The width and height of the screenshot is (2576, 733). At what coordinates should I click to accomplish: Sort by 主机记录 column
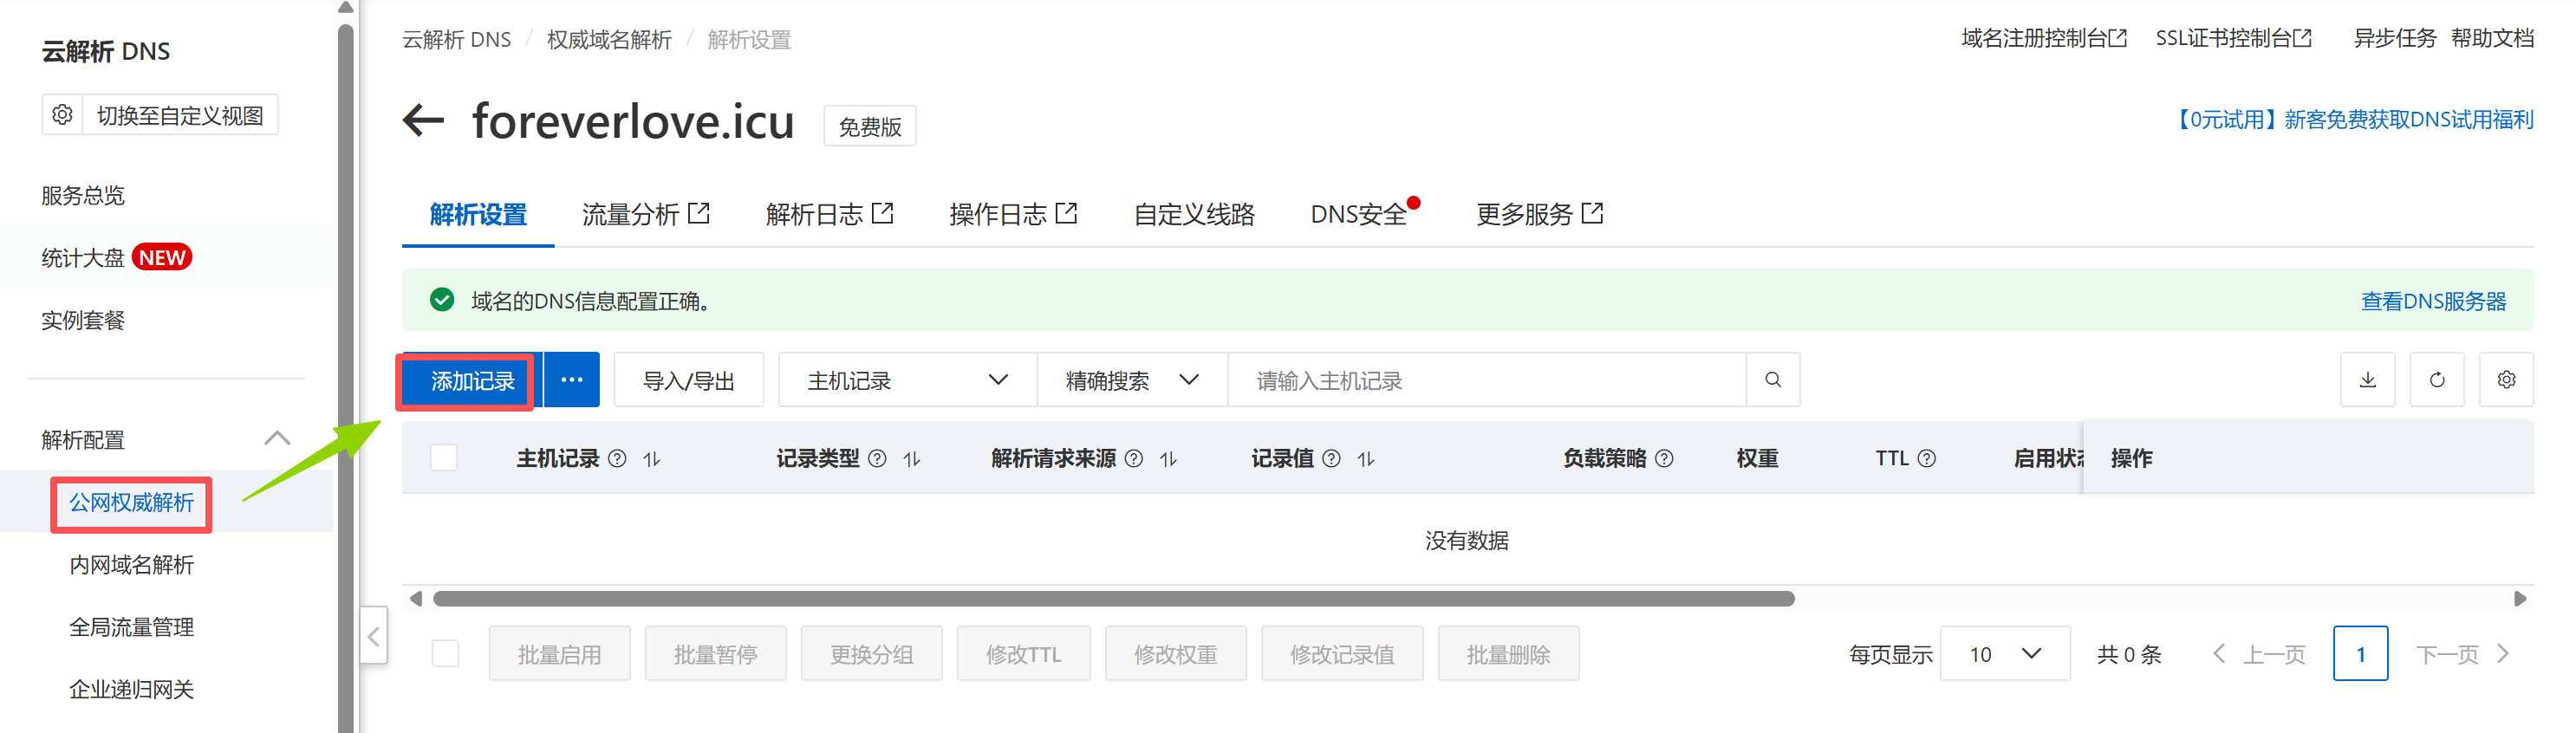pyautogui.click(x=652, y=459)
